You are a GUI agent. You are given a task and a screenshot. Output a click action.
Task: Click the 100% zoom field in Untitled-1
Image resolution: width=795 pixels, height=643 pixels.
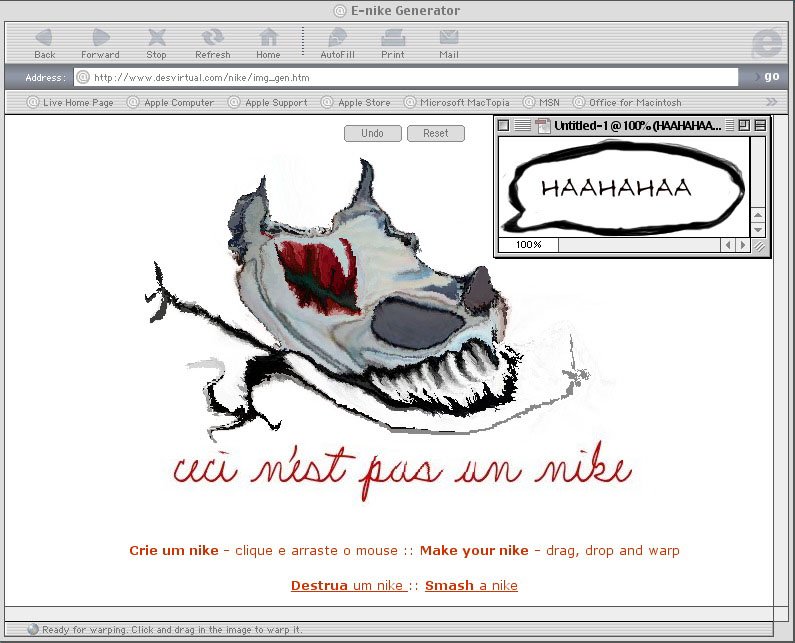[x=528, y=245]
